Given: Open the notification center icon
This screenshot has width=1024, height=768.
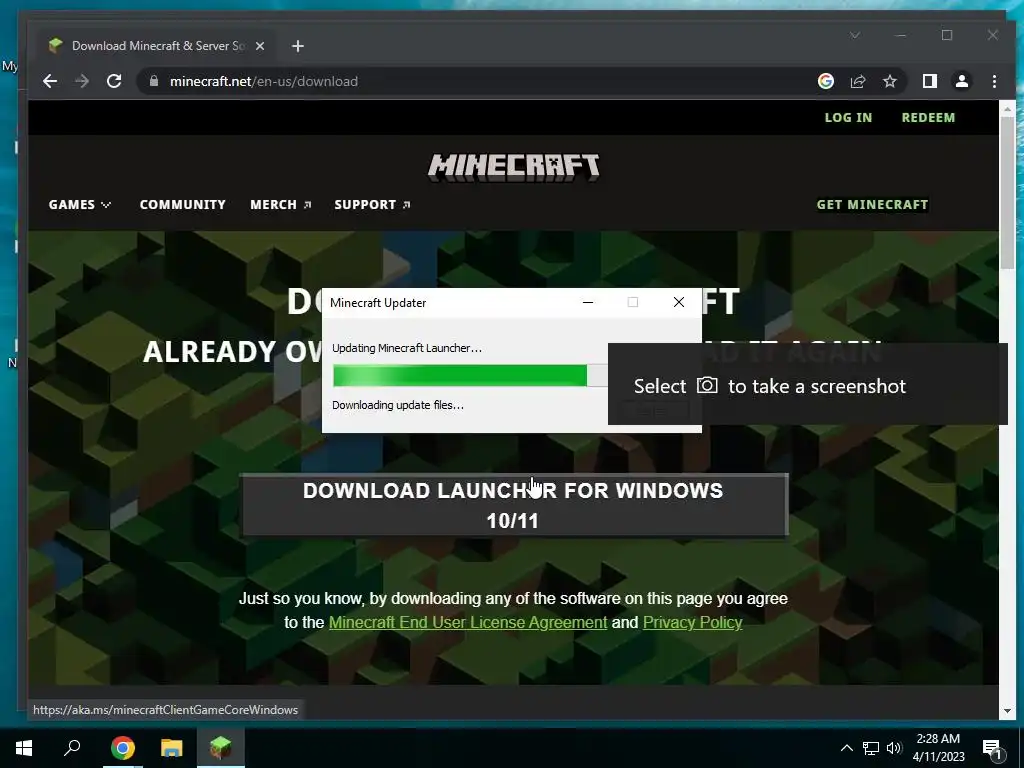Looking at the screenshot, I should 993,748.
